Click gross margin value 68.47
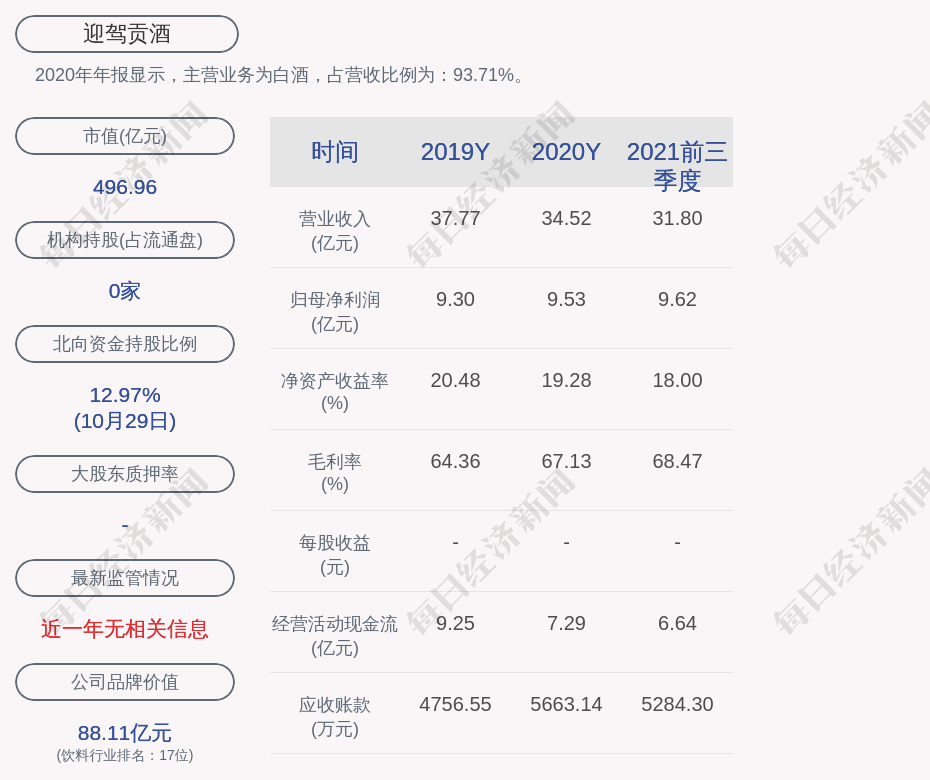The image size is (930, 780). click(x=677, y=461)
